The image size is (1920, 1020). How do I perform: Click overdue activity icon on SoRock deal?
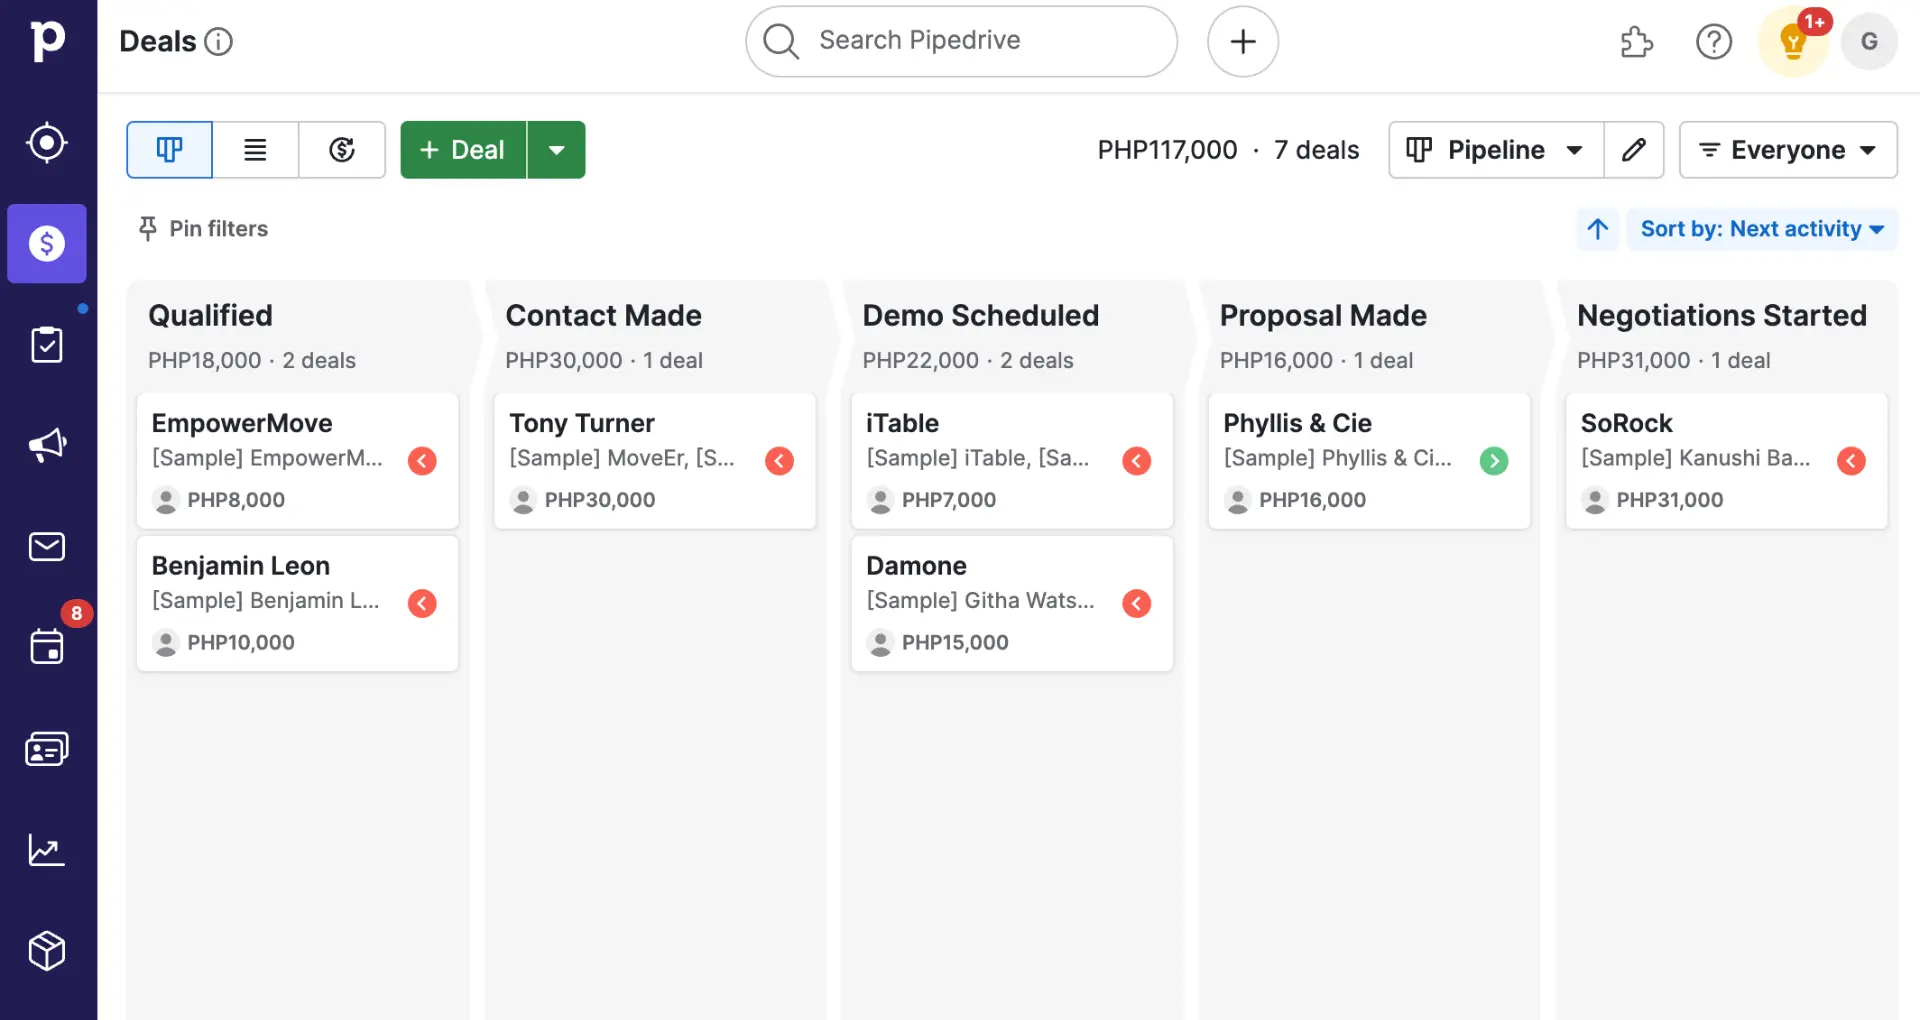tap(1851, 461)
